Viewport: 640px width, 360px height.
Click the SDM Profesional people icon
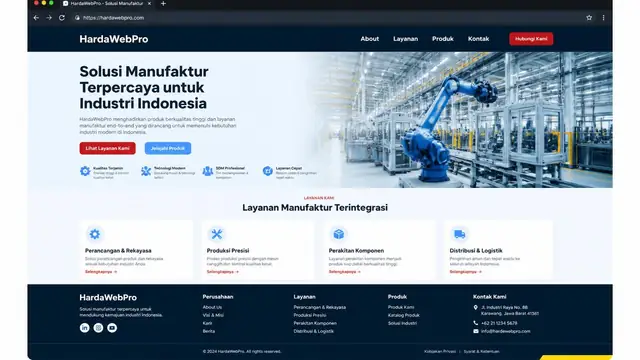208,171
